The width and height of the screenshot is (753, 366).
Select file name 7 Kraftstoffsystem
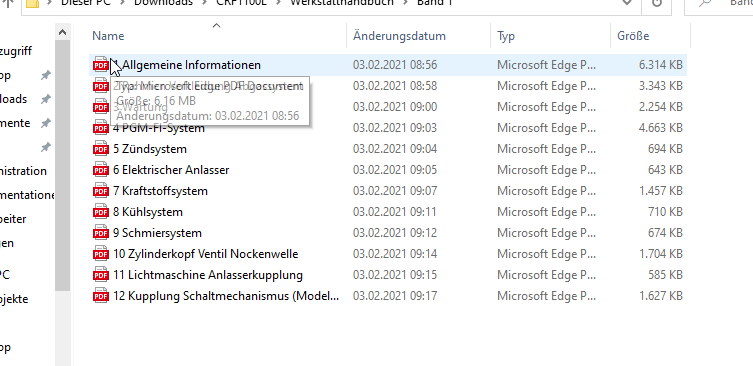[160, 191]
